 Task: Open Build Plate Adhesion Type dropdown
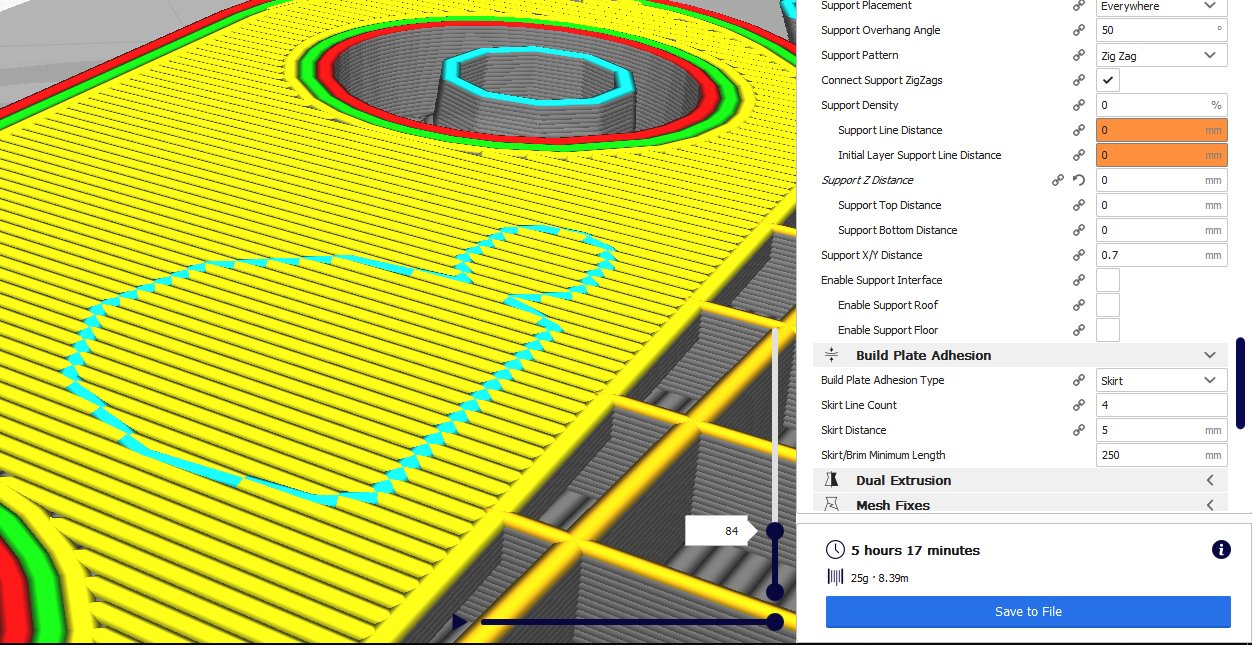tap(1162, 380)
